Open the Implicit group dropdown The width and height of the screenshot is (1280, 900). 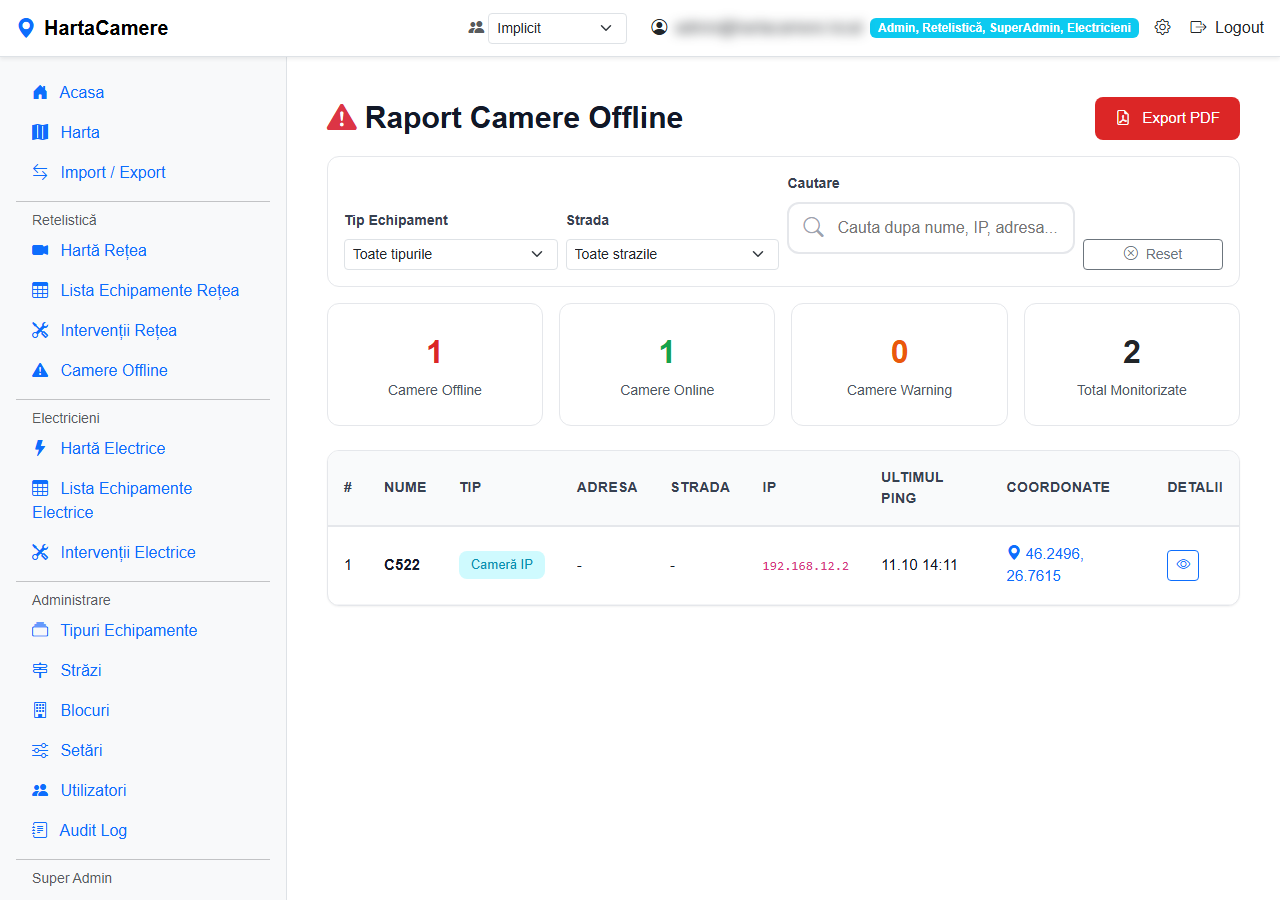(x=557, y=28)
